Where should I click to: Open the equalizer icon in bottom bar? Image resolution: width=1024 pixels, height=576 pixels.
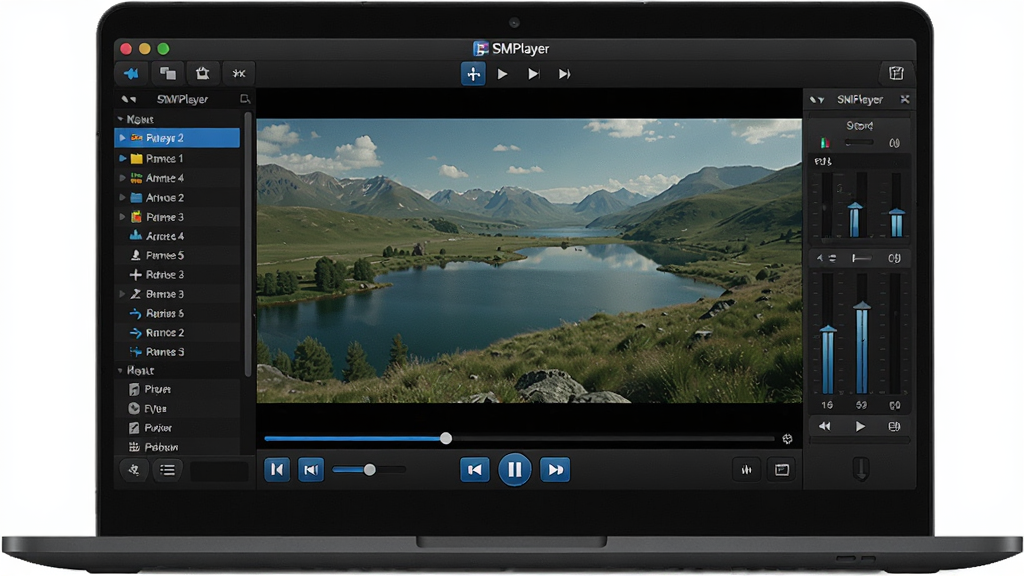[746, 470]
